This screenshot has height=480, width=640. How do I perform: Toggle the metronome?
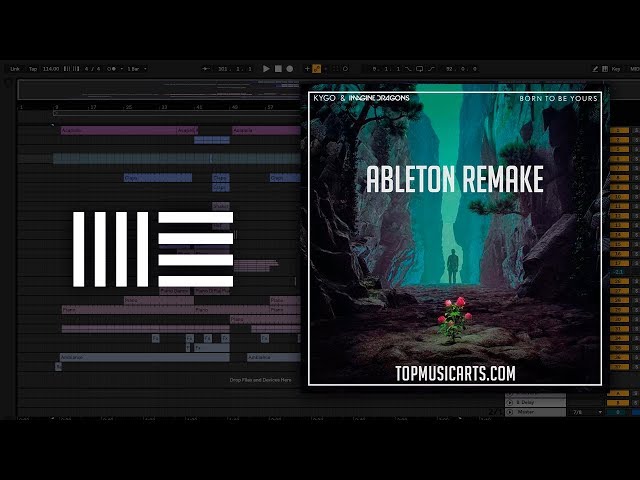pyautogui.click(x=111, y=69)
